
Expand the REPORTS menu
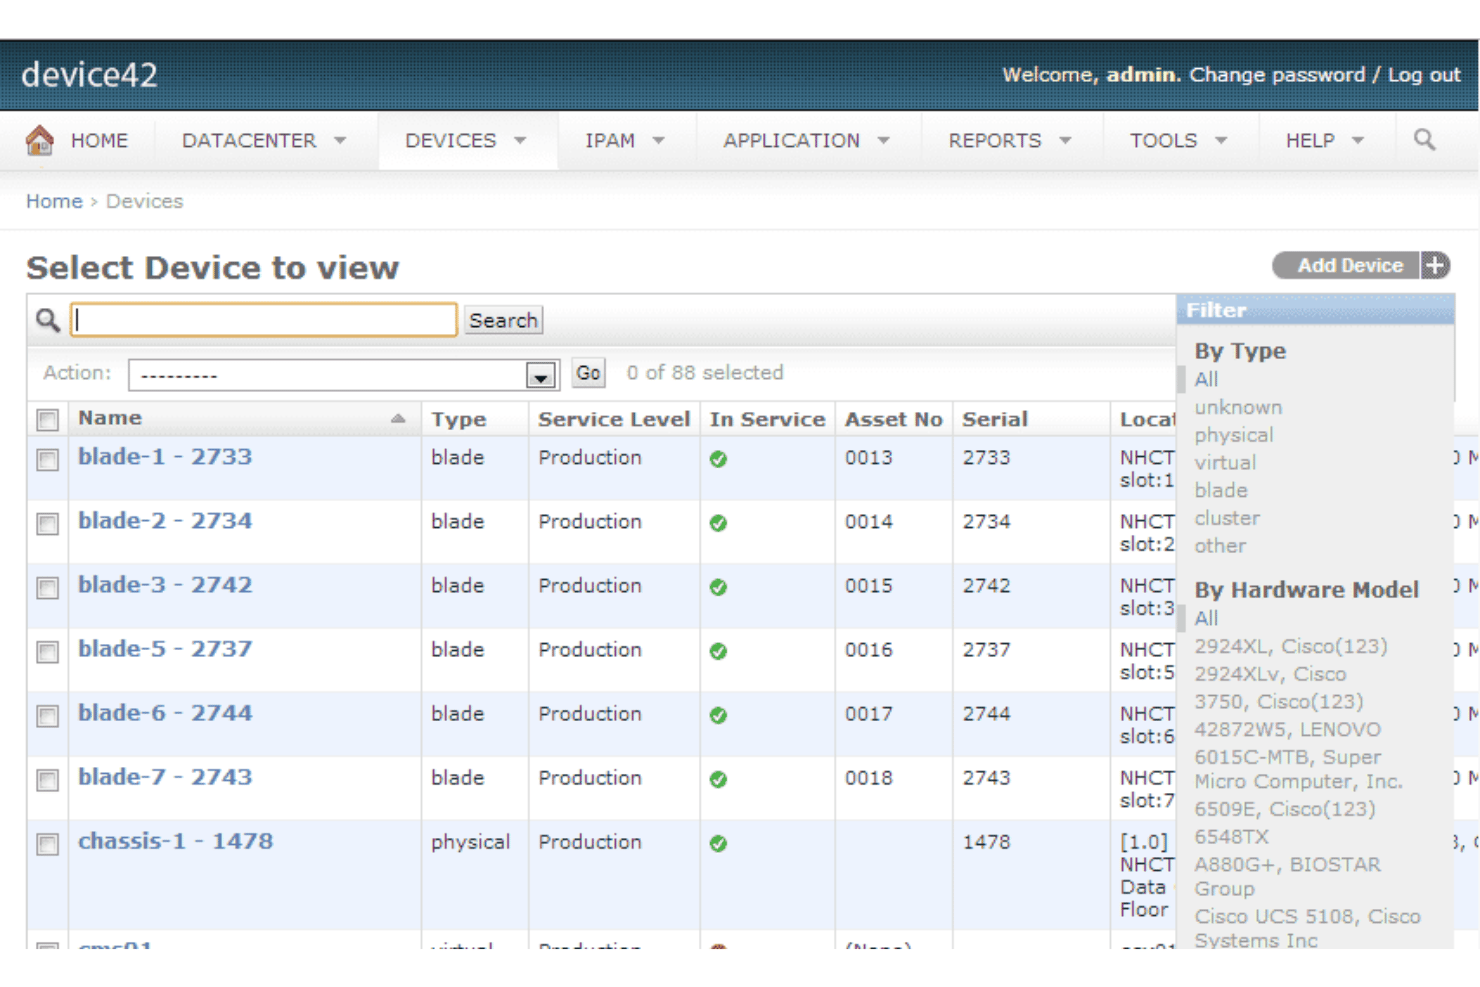[1010, 140]
